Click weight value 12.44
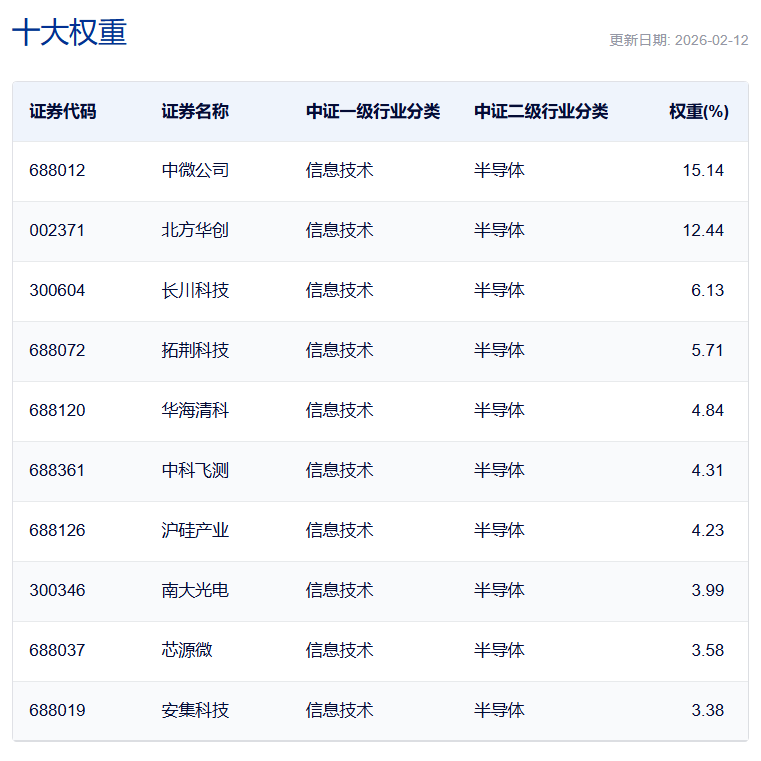The width and height of the screenshot is (761, 761). [703, 230]
